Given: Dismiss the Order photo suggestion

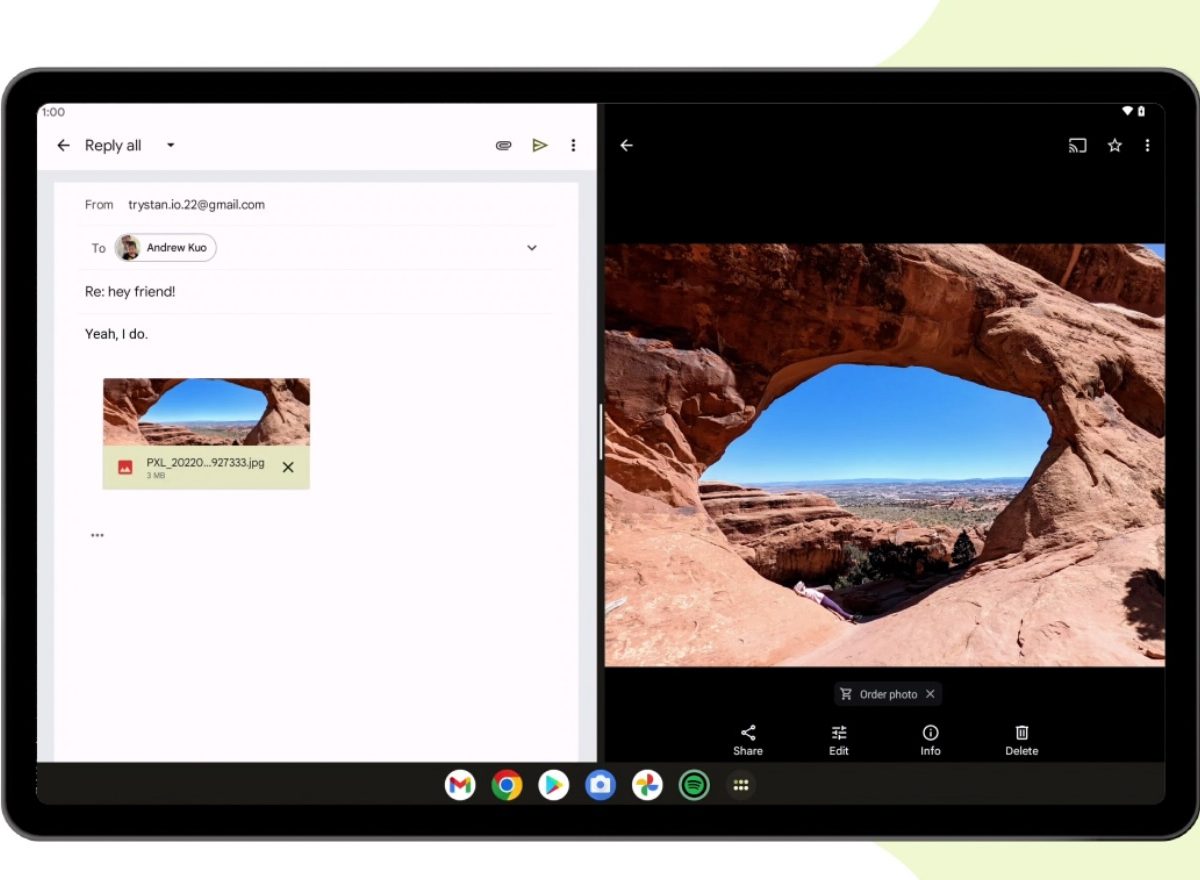Looking at the screenshot, I should pos(930,694).
